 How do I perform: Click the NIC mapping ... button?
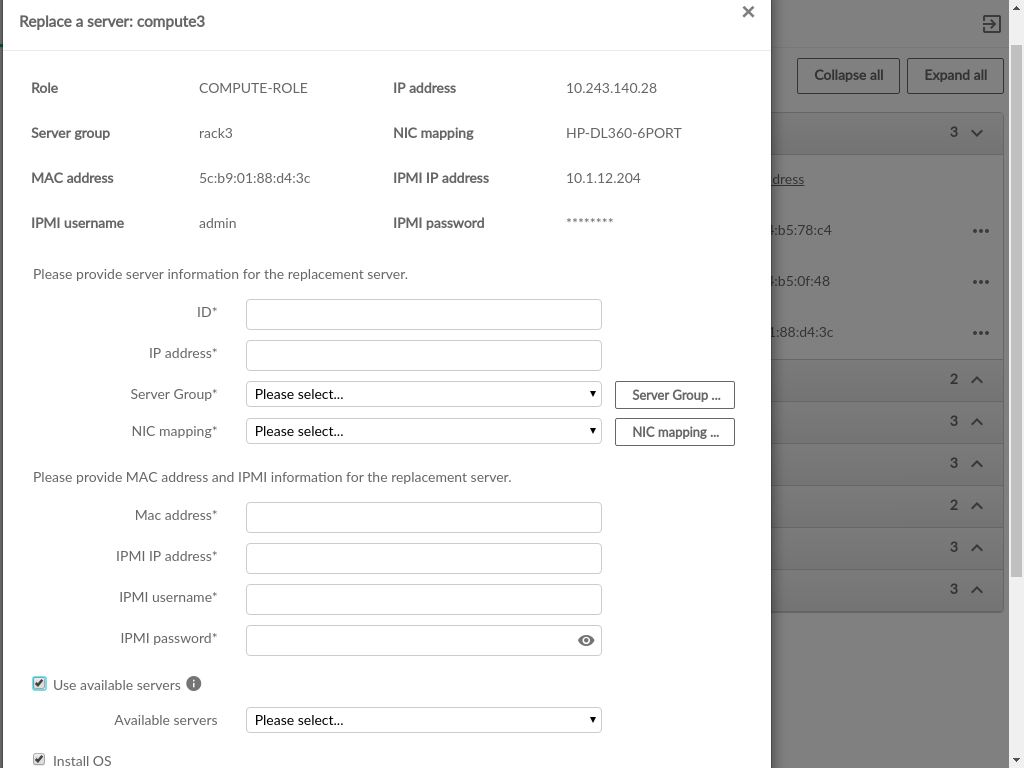point(675,432)
